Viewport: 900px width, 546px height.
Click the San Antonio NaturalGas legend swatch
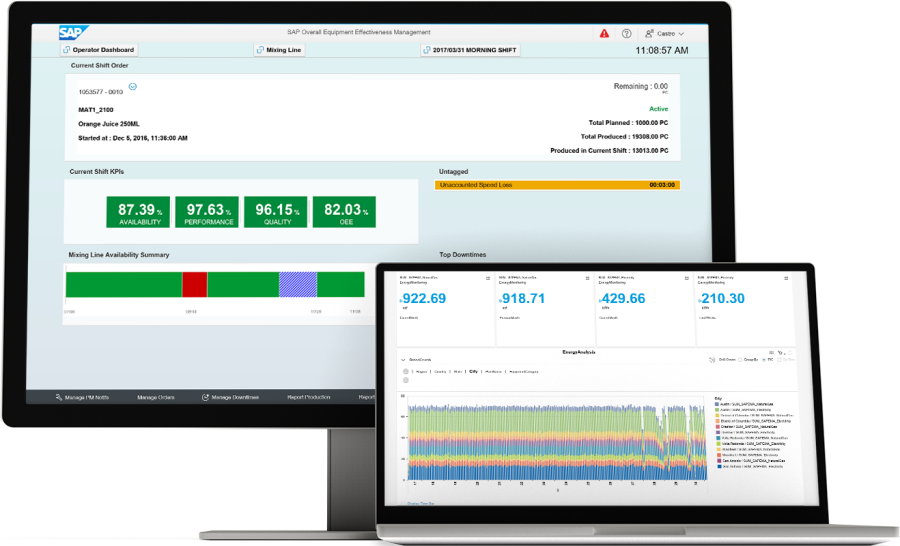[719, 460]
